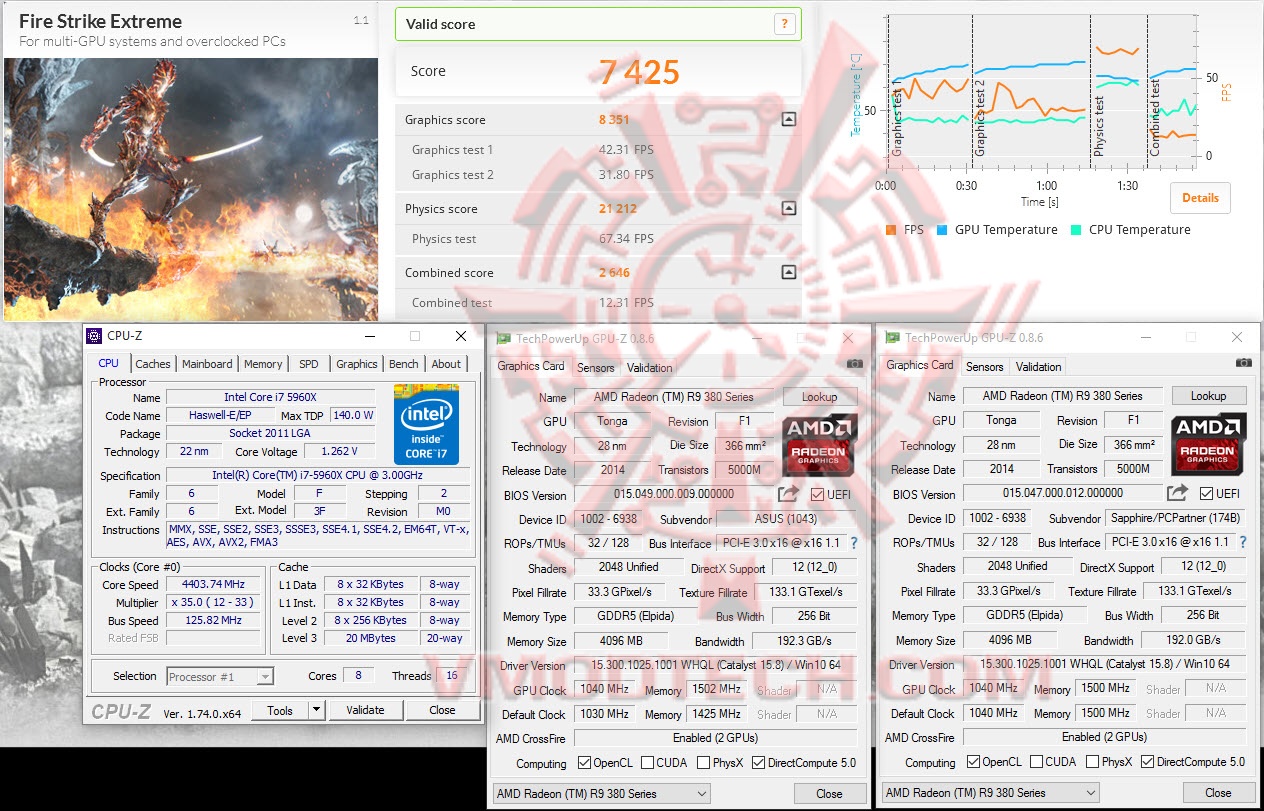Image resolution: width=1264 pixels, height=811 pixels.
Task: Select the Graphics Card tab in right GPU-Z
Action: coord(920,365)
